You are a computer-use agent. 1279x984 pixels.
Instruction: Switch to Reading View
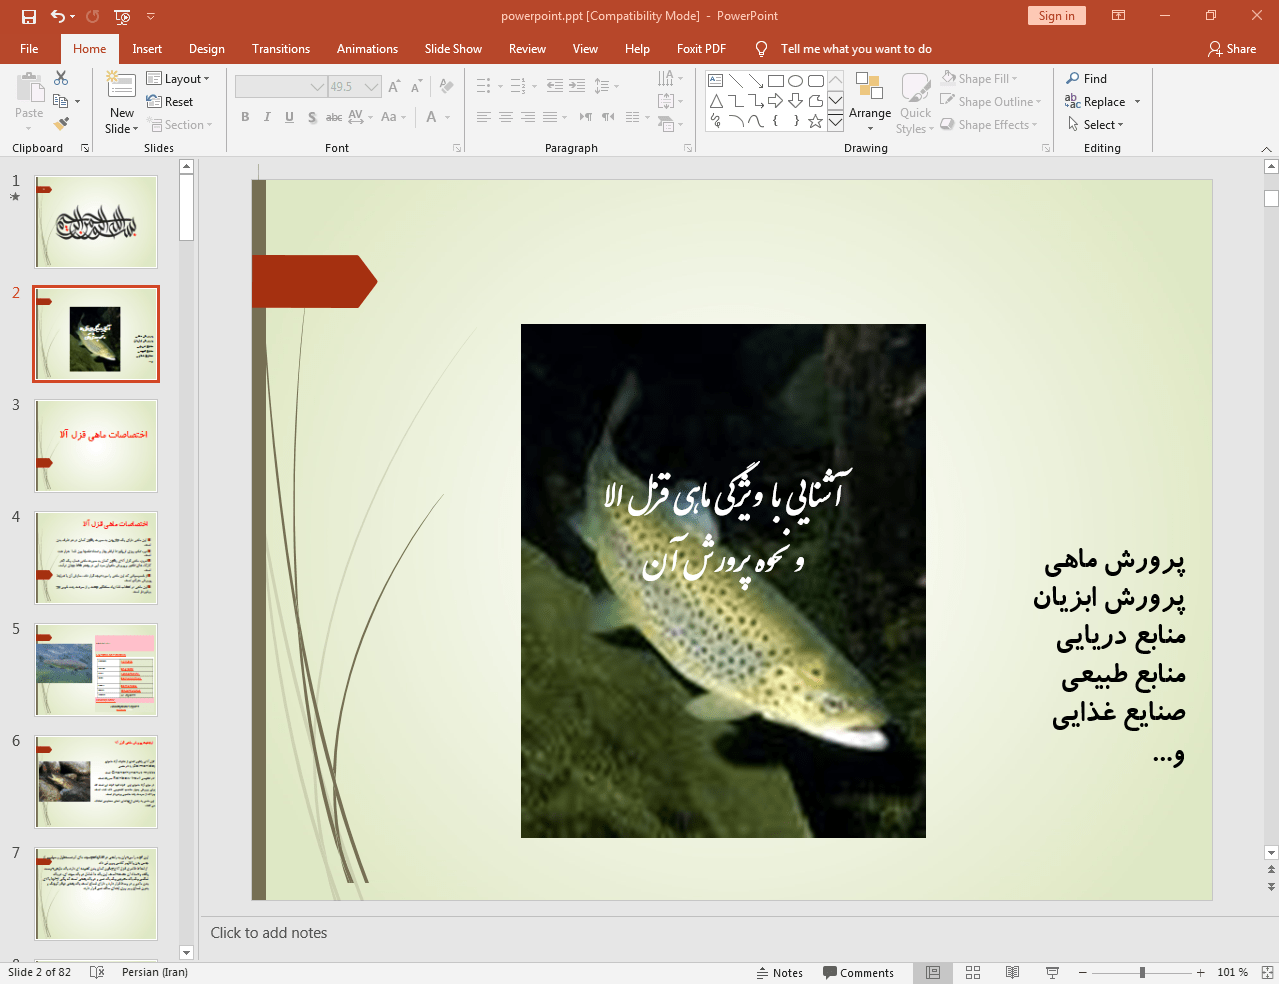1012,972
